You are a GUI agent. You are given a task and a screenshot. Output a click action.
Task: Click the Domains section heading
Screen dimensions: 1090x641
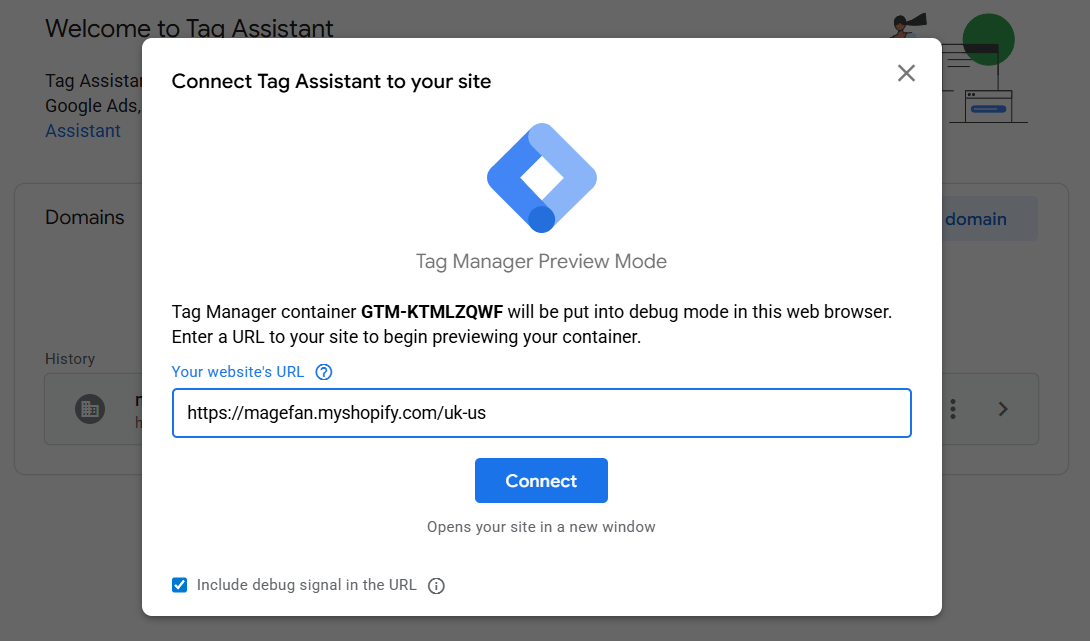coord(85,218)
